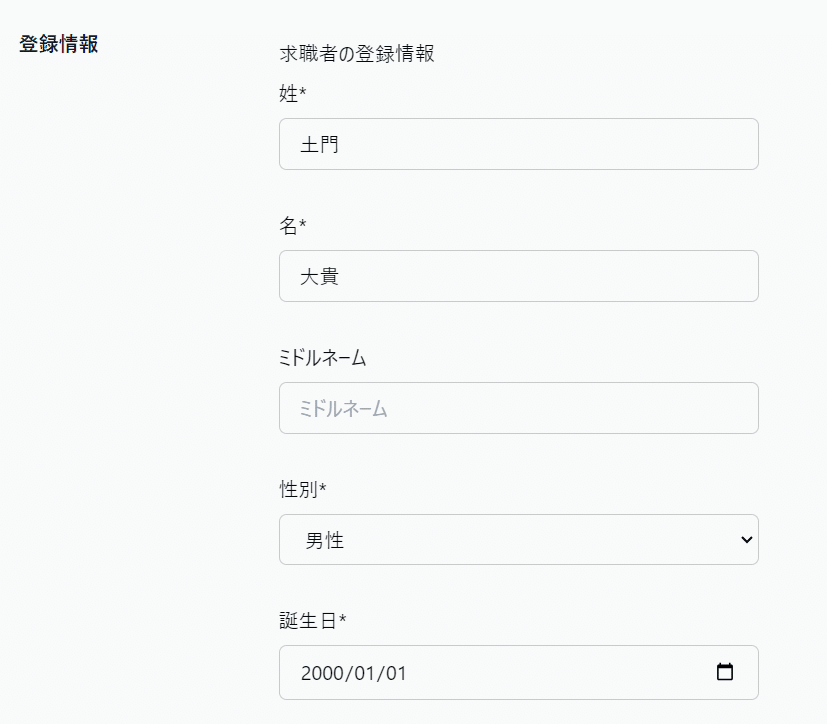827x724 pixels.
Task: Click the ミドルネーム label above the field
Action: tap(323, 358)
